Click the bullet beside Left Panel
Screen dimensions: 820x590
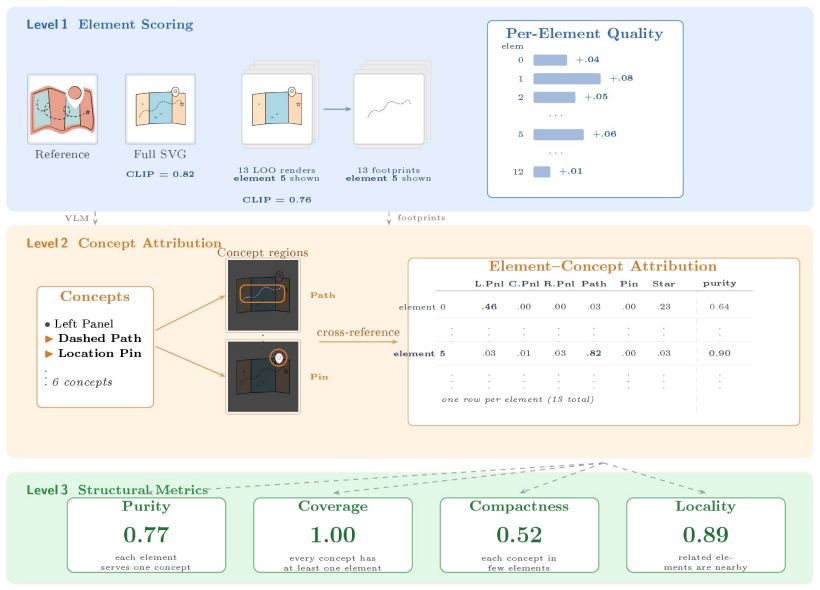pos(48,324)
